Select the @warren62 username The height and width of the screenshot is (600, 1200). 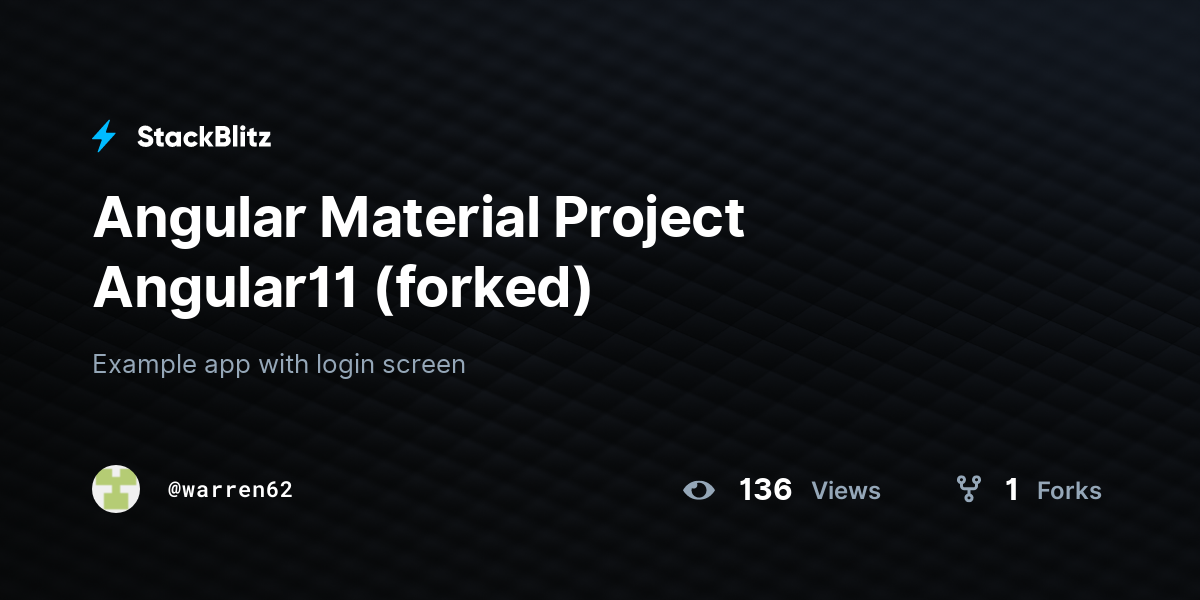[230, 490]
